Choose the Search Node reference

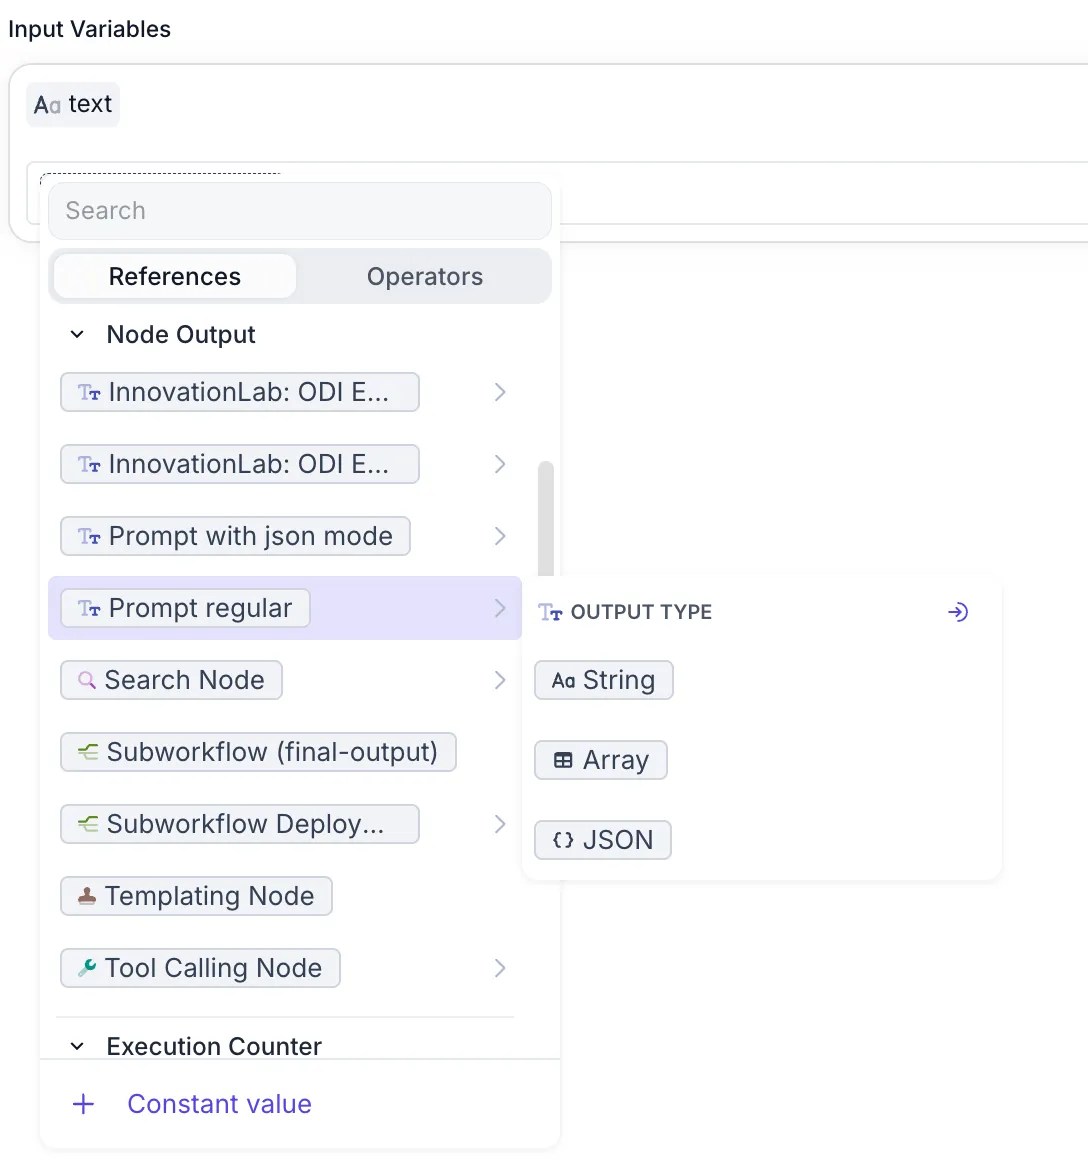[x=171, y=680]
